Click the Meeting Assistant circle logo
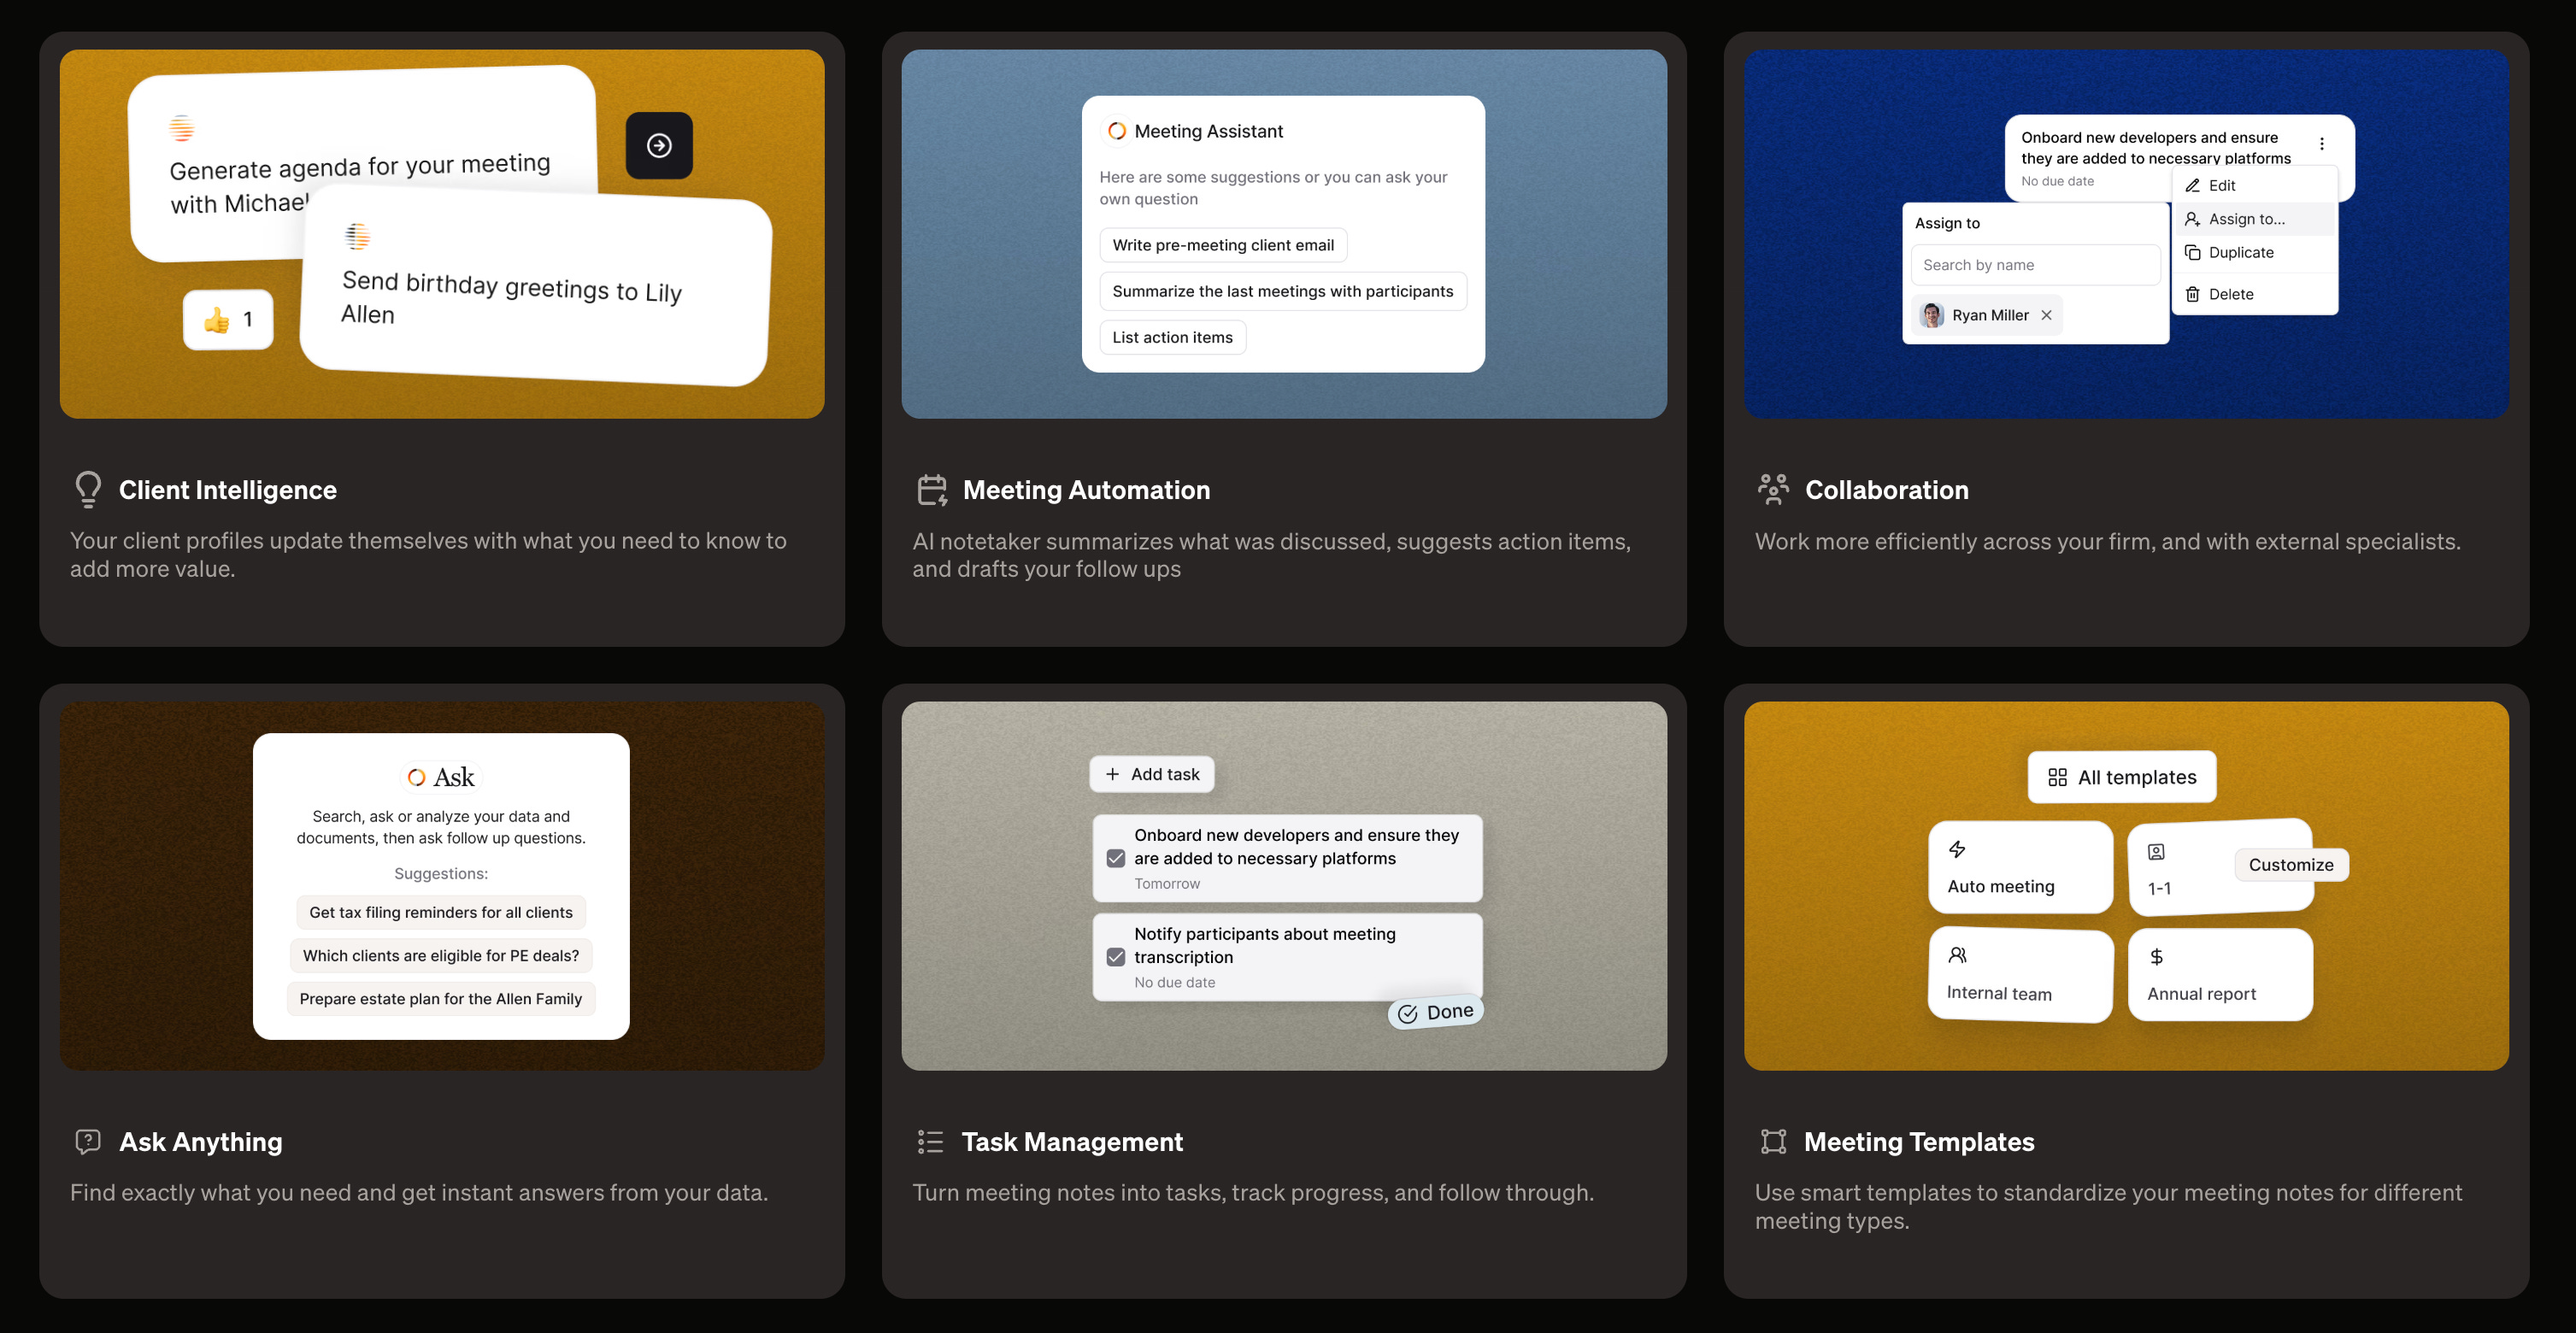This screenshot has height=1333, width=2576. click(x=1117, y=131)
